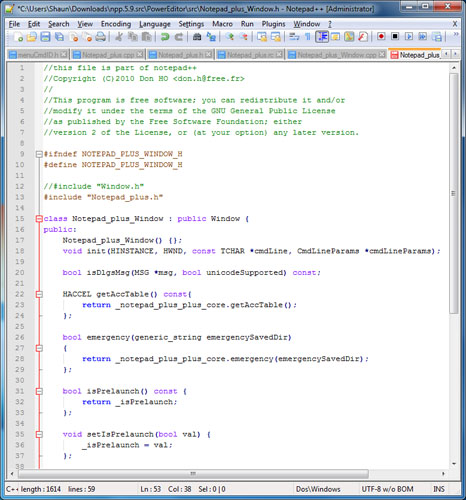Click the Save recorded macro icon
The height and width of the screenshot is (500, 466).
point(437,37)
